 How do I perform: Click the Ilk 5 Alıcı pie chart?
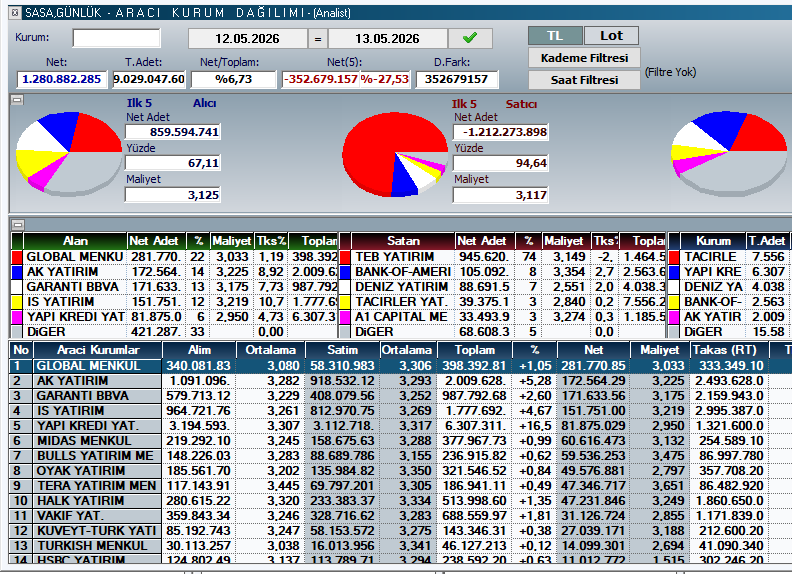click(x=69, y=153)
